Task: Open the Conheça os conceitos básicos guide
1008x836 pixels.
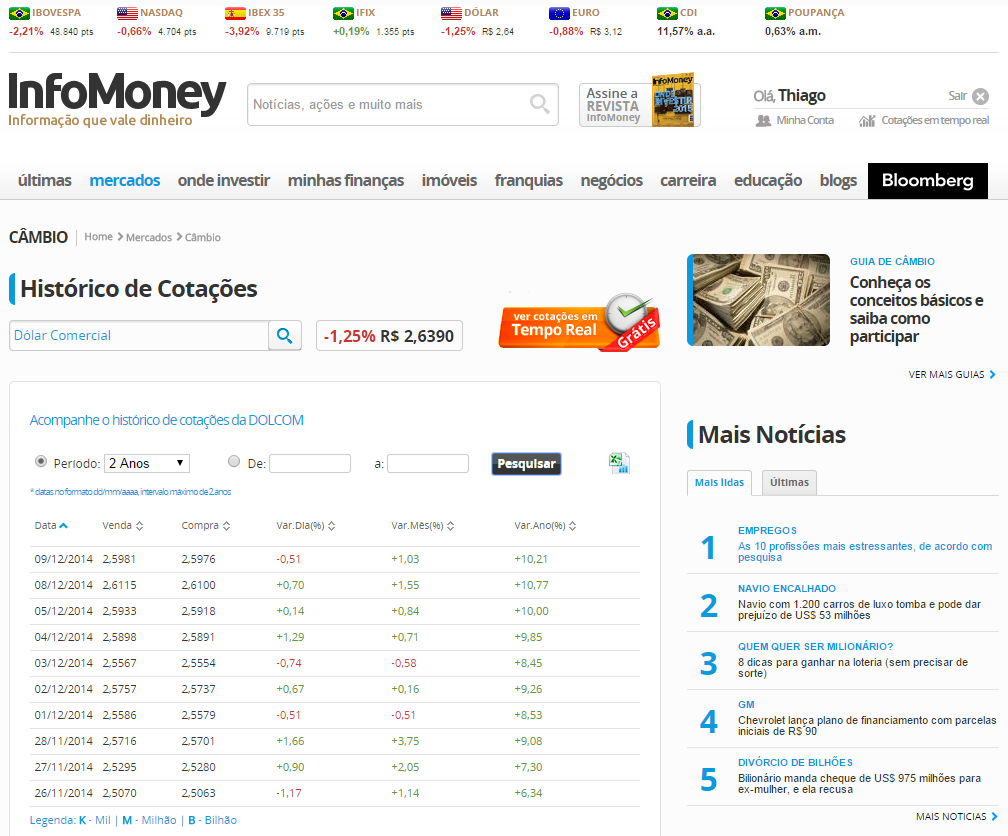Action: coord(917,309)
